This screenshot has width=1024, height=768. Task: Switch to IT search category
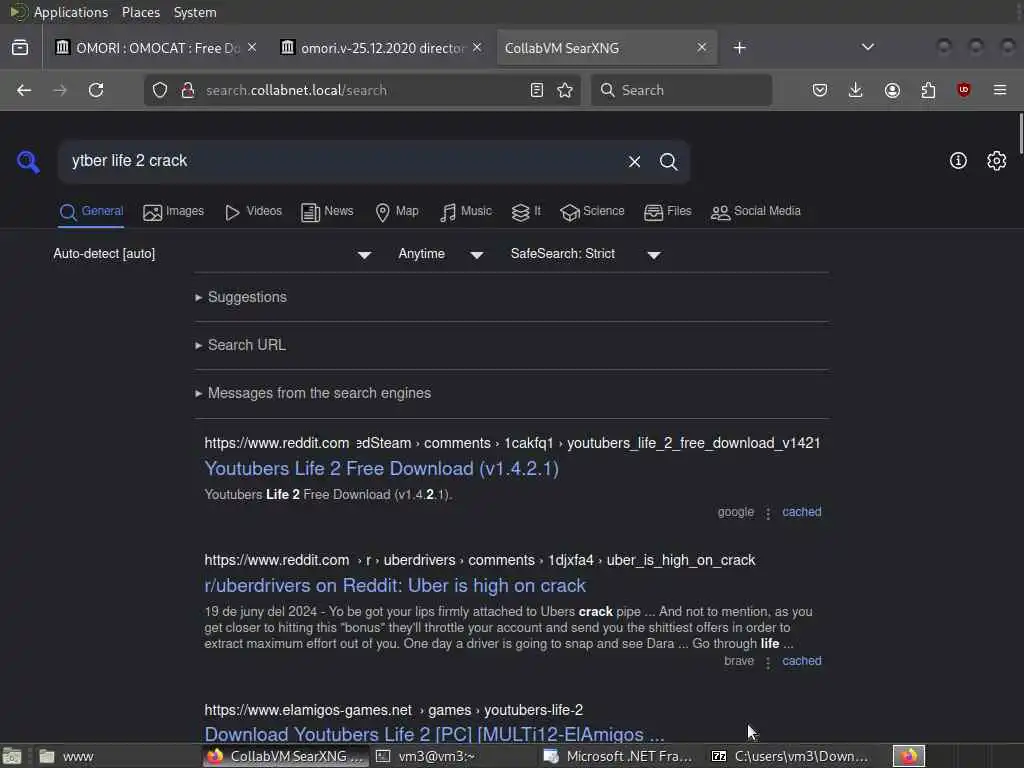[x=526, y=212]
